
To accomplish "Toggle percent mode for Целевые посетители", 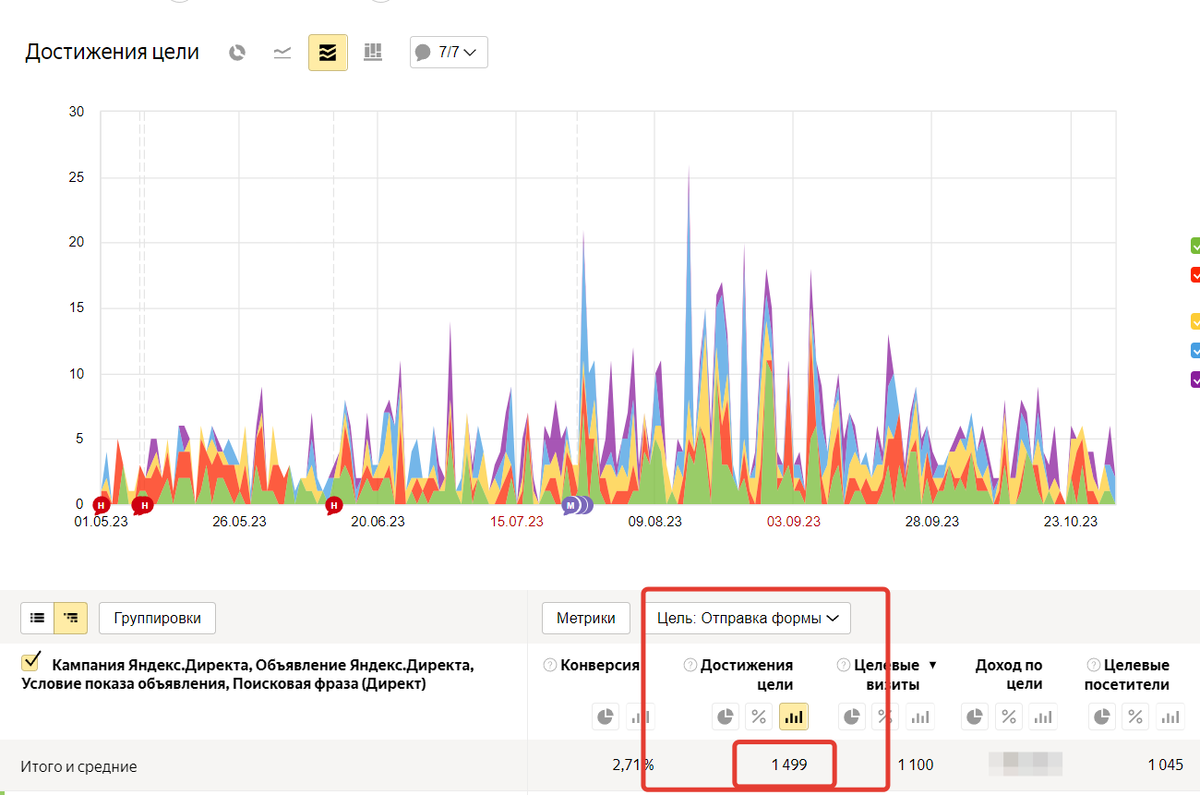I will 1135,716.
